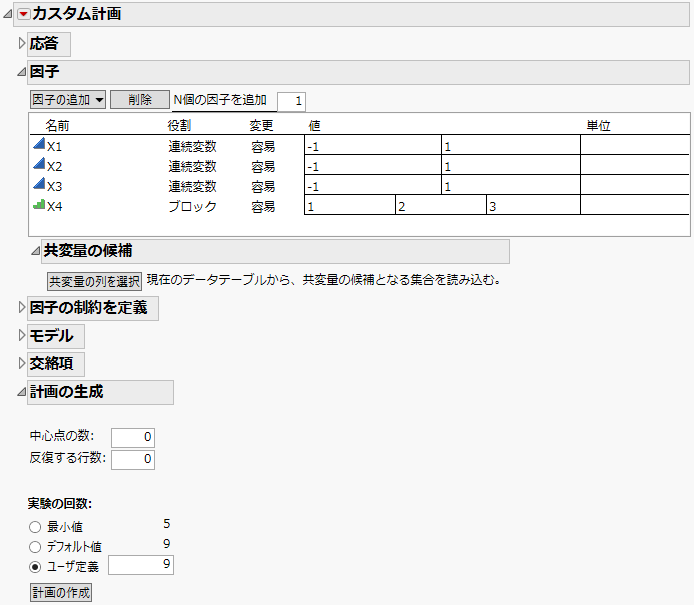The height and width of the screenshot is (605, 694).
Task: Click the X1 単位 cell
Action: (635, 145)
